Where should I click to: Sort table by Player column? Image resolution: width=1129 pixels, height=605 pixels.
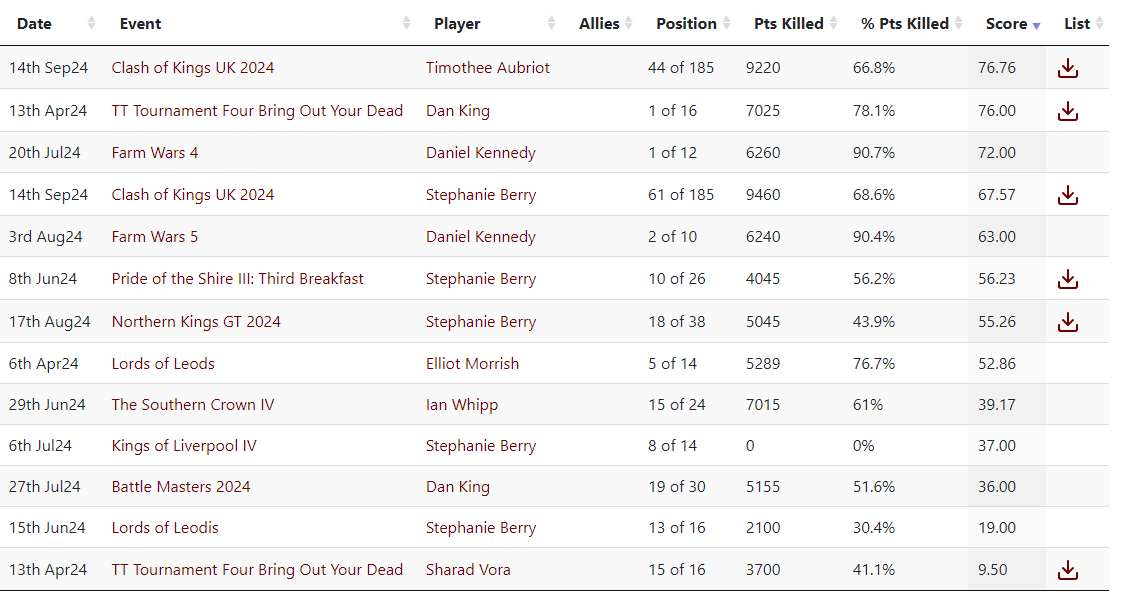[x=457, y=24]
